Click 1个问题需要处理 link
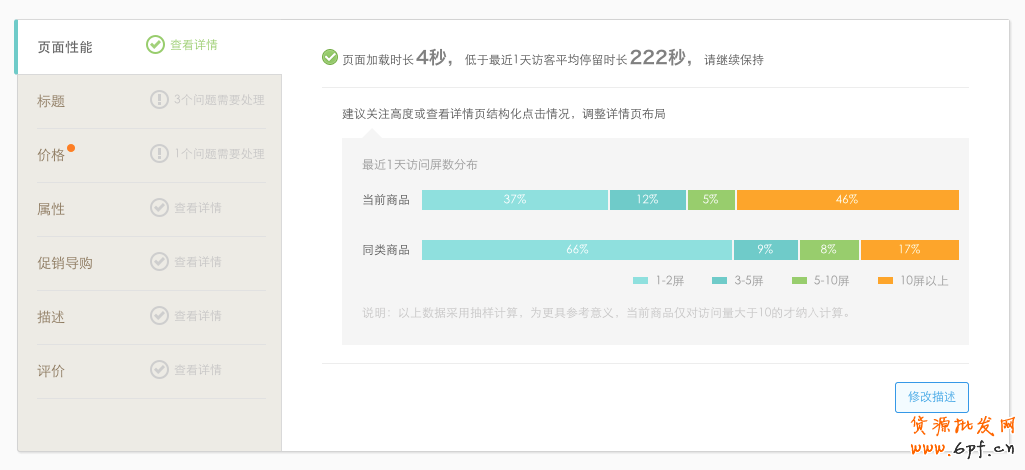 219,154
